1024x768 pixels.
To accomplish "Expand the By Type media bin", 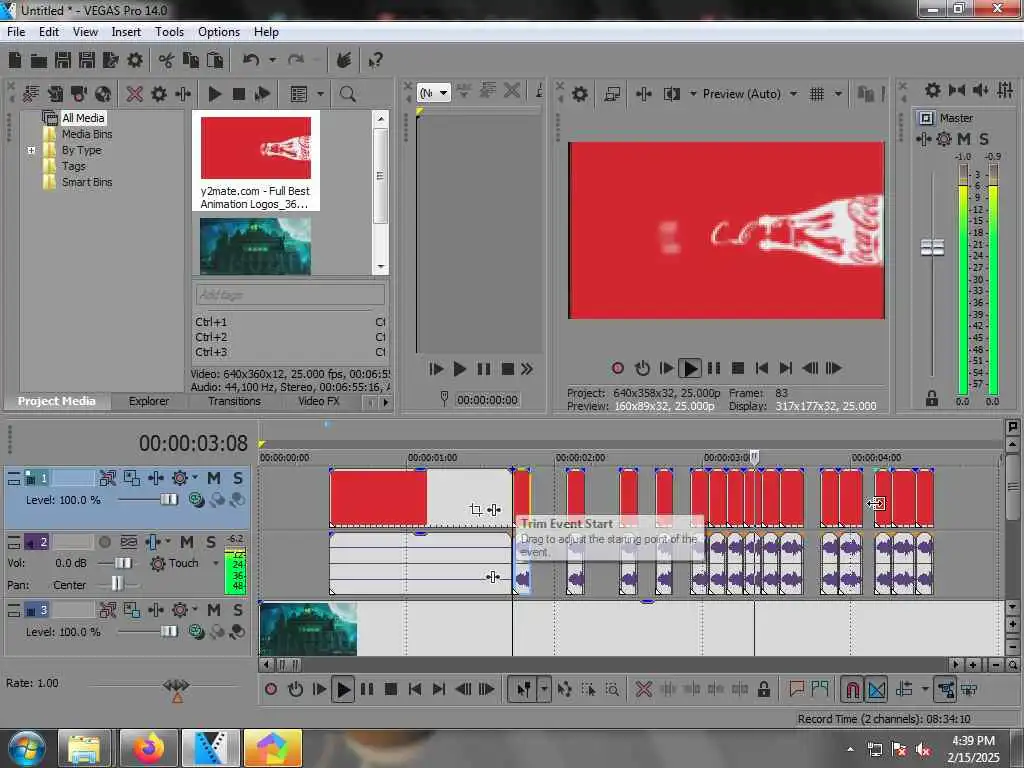I will pos(31,150).
